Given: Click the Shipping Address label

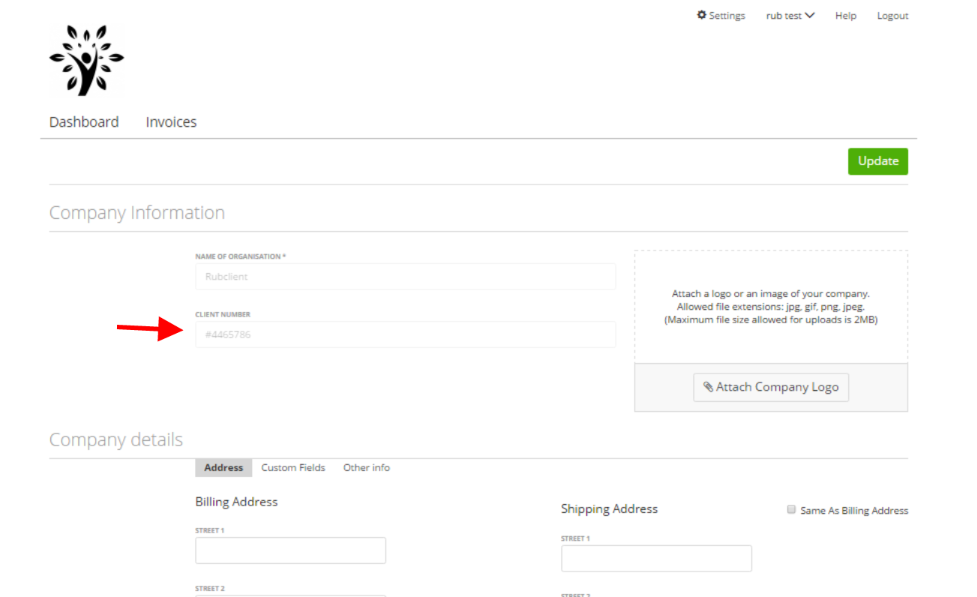Looking at the screenshot, I should coord(609,509).
